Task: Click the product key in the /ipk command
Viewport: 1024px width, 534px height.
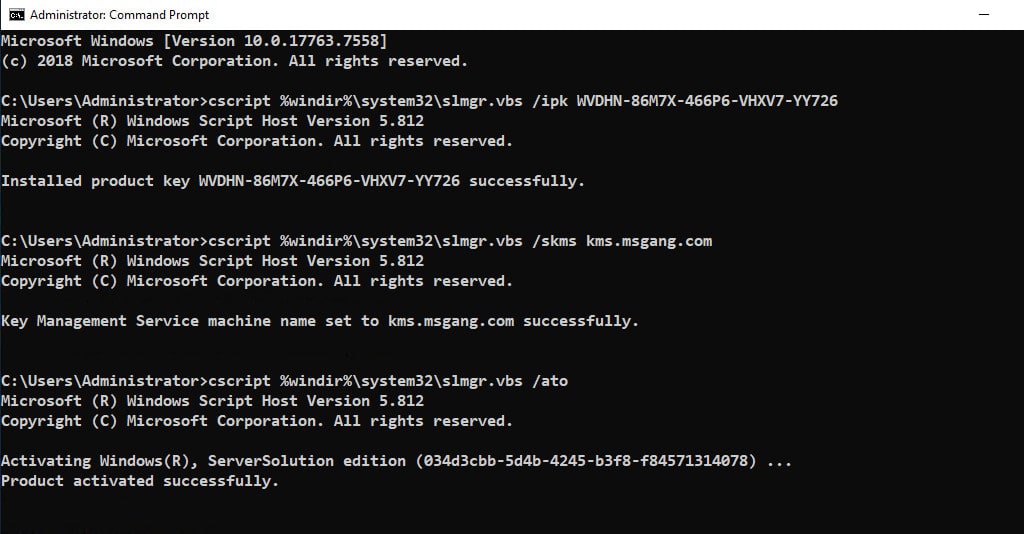Action: coord(707,101)
